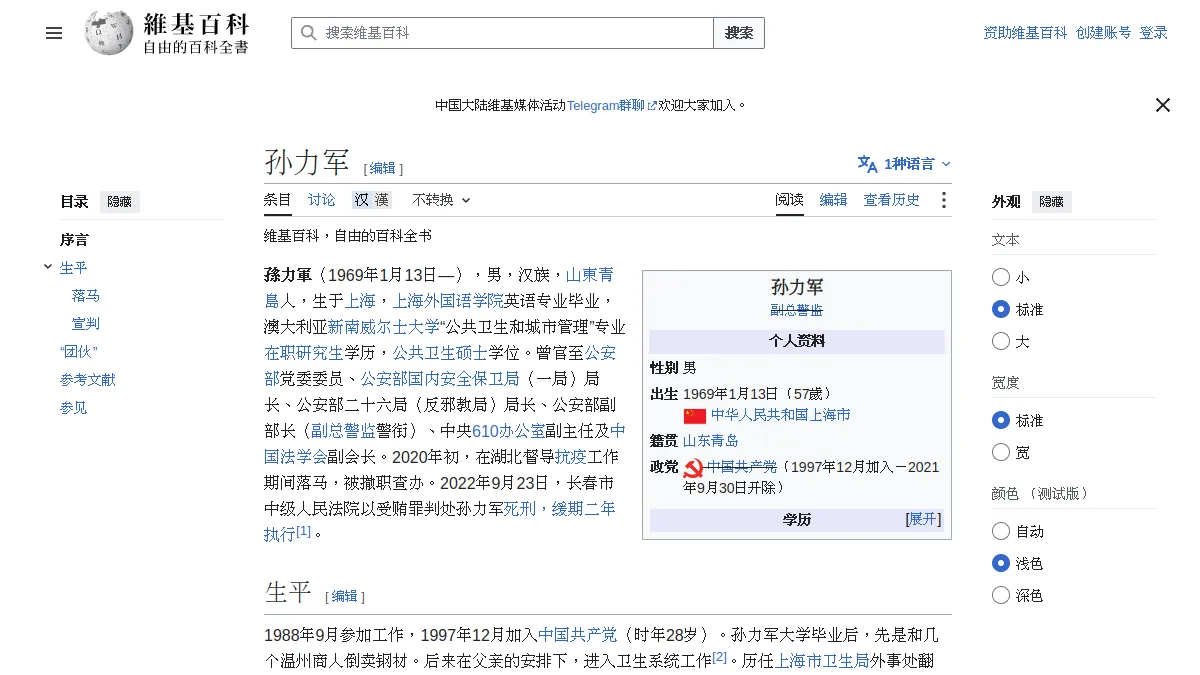Select automatic color mode radio

1001,531
